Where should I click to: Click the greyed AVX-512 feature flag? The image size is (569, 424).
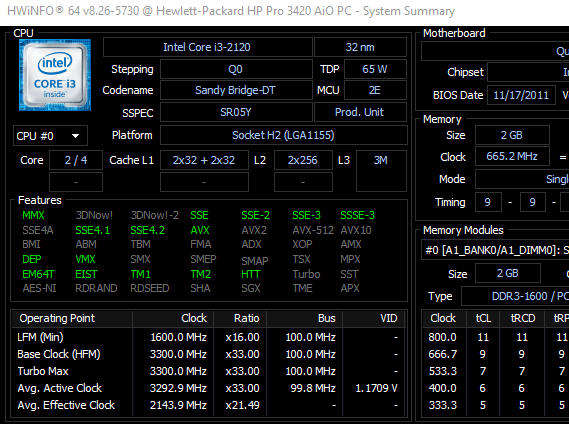click(x=313, y=230)
